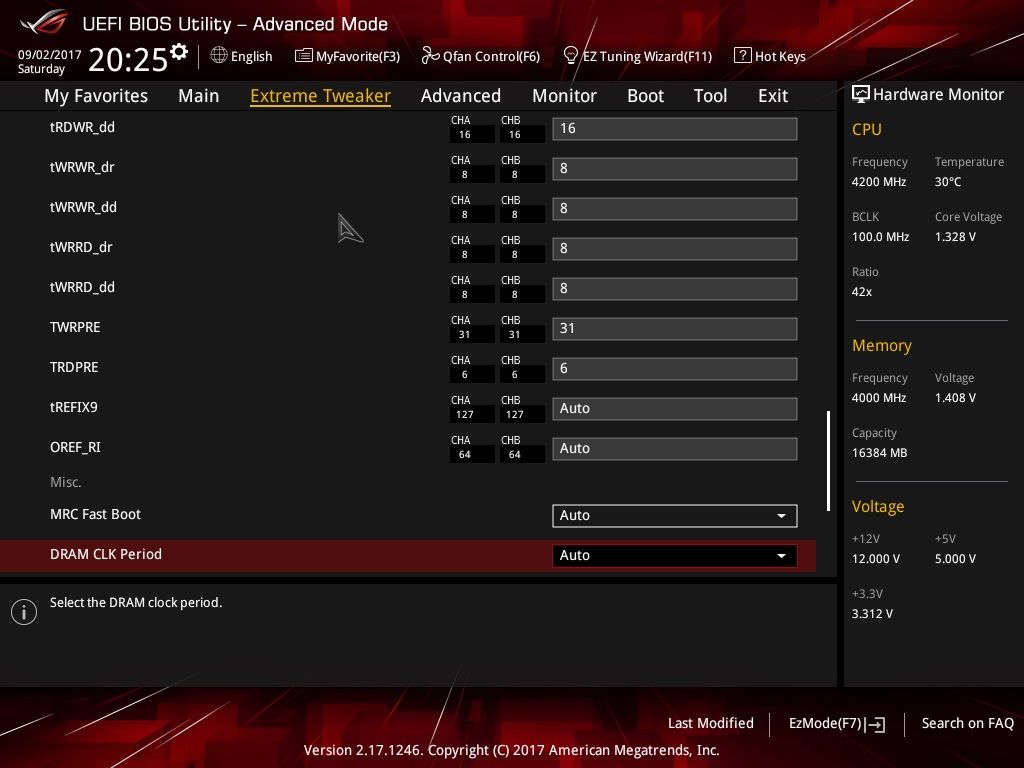Select the MRC Fast Boot label
This screenshot has height=768, width=1024.
click(x=95, y=514)
